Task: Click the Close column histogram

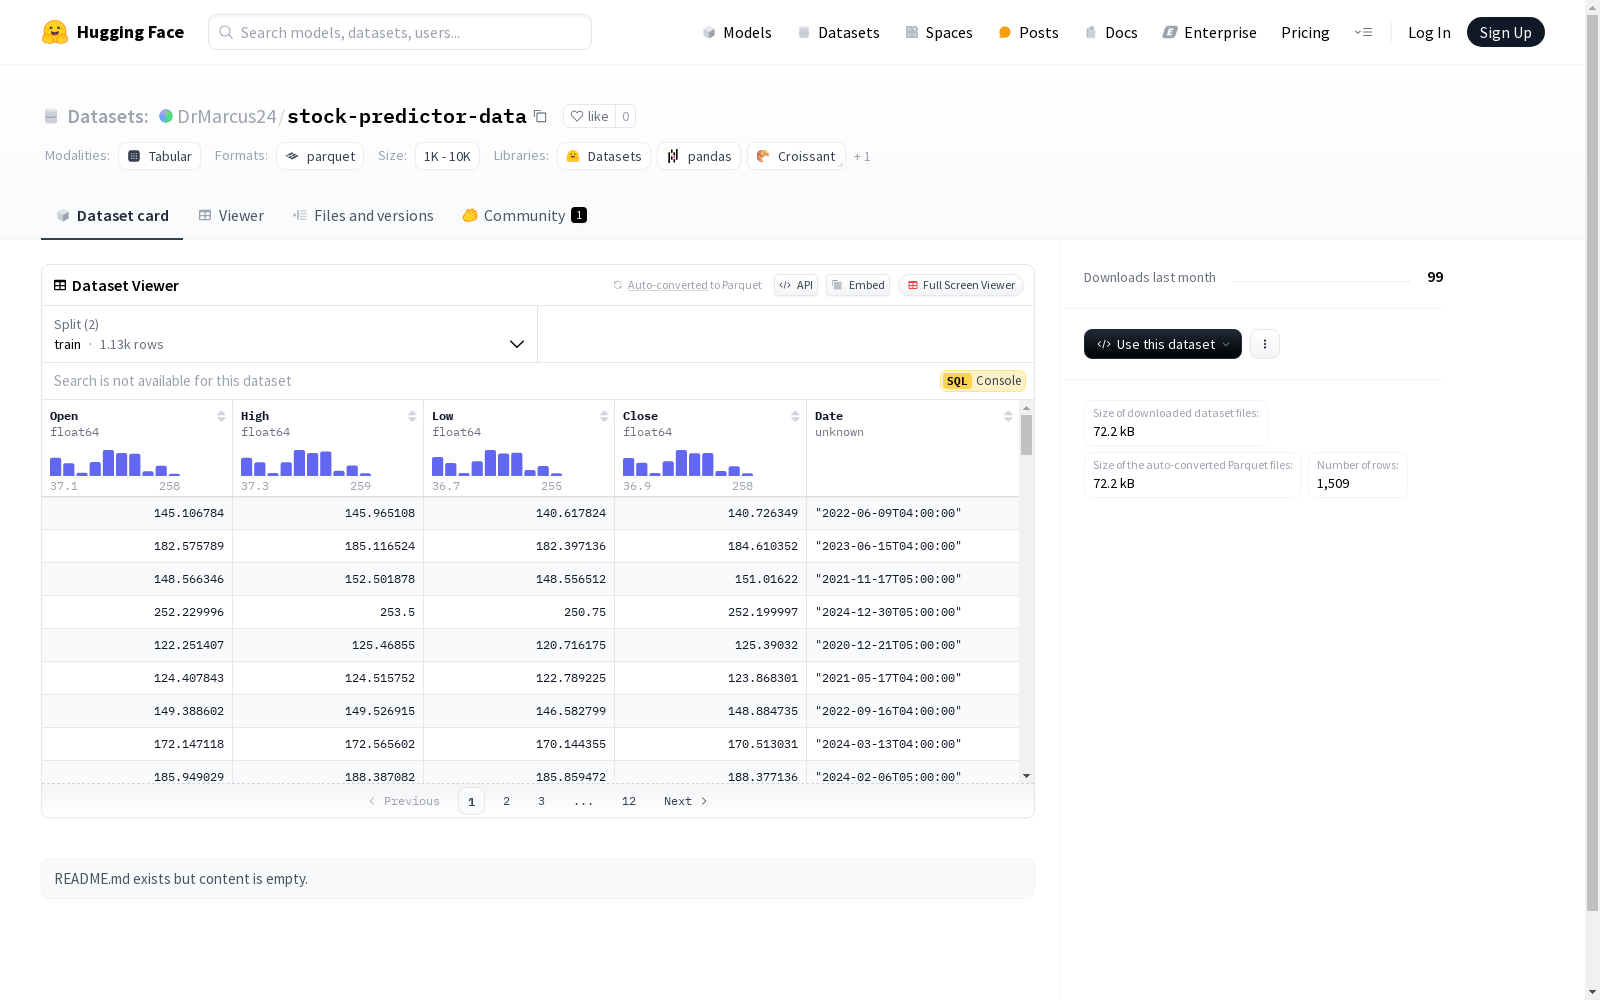Action: tap(688, 463)
